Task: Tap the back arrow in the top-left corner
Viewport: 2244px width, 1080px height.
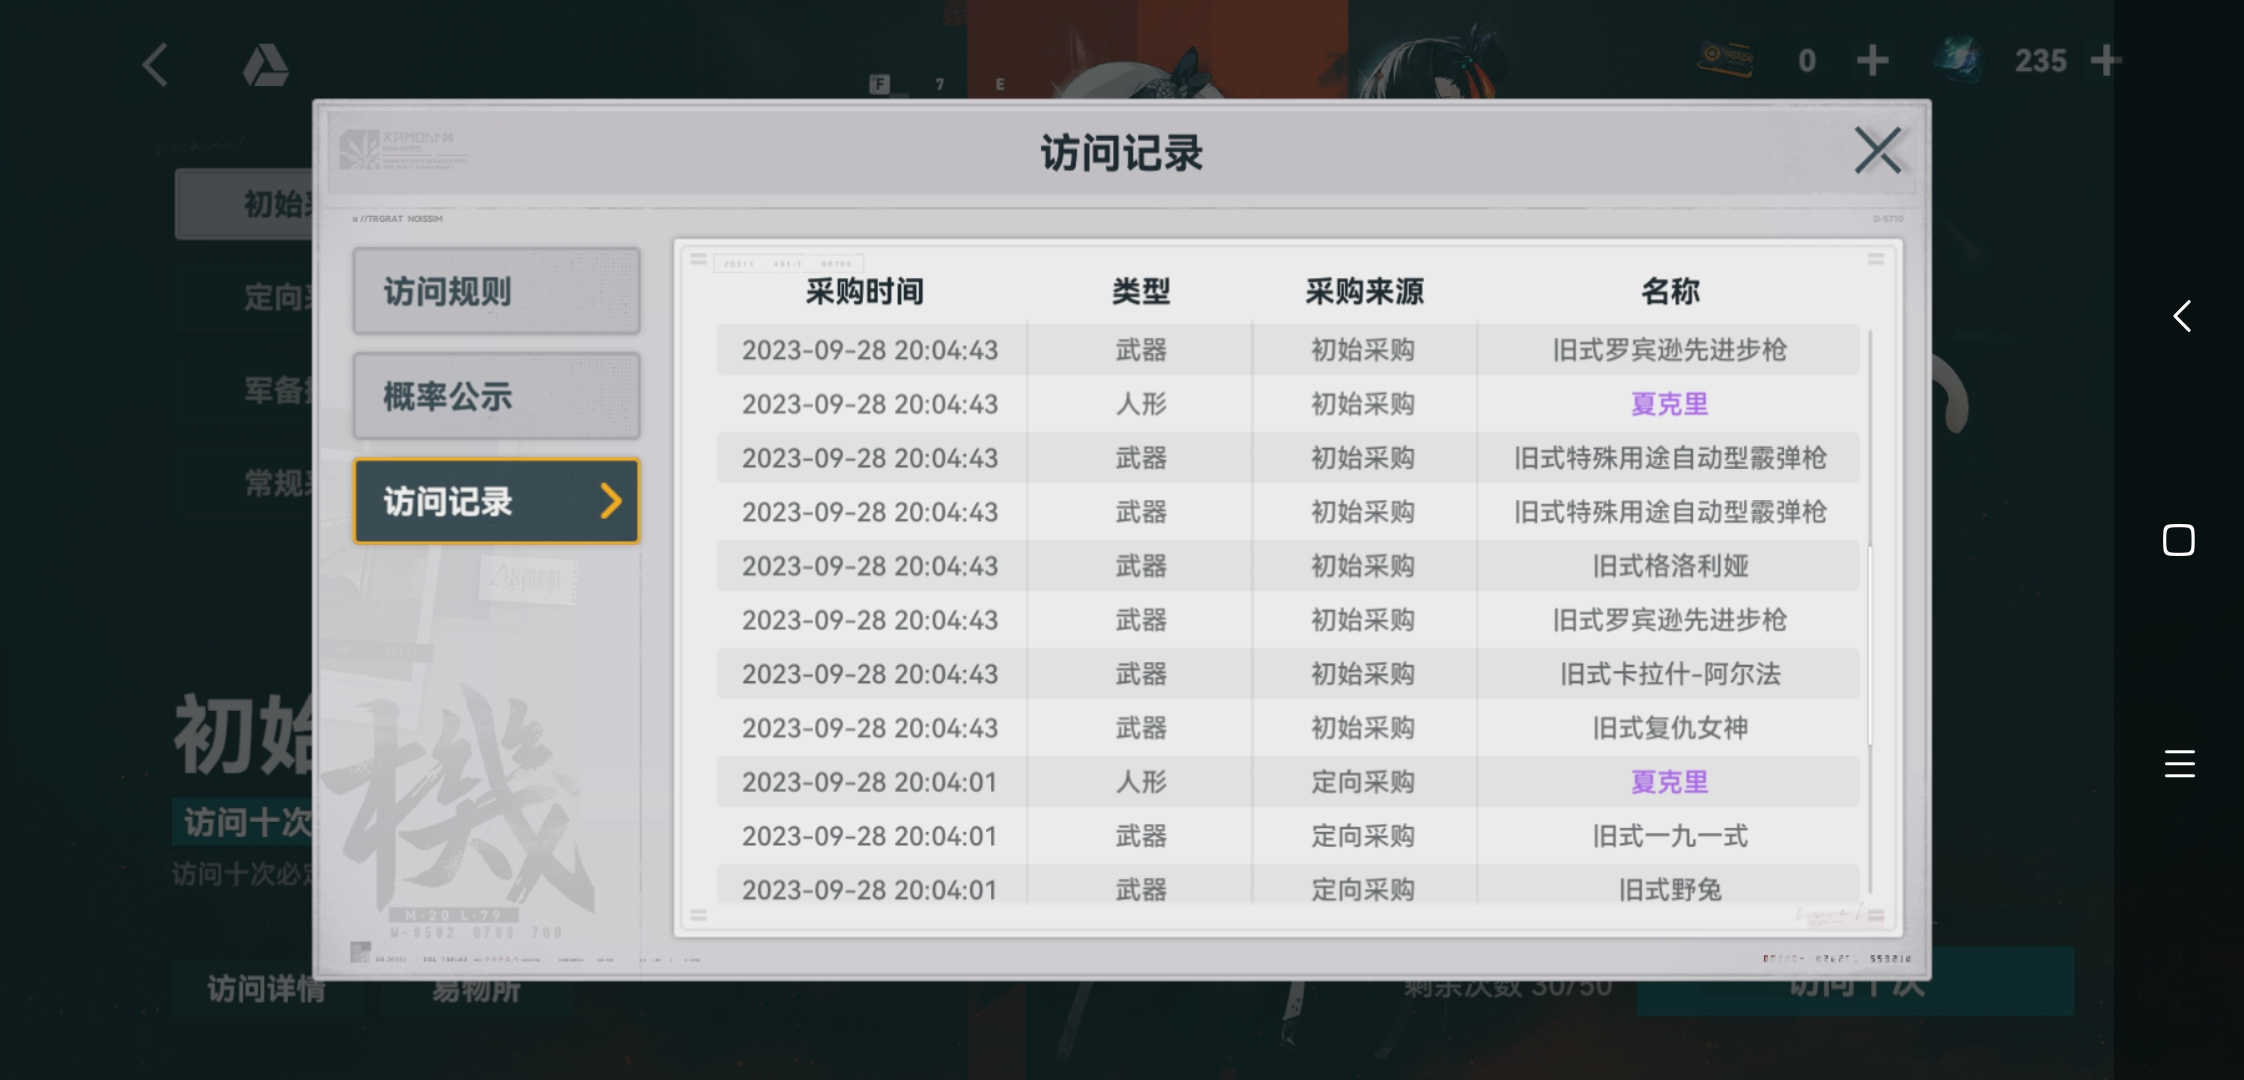Action: (155, 65)
